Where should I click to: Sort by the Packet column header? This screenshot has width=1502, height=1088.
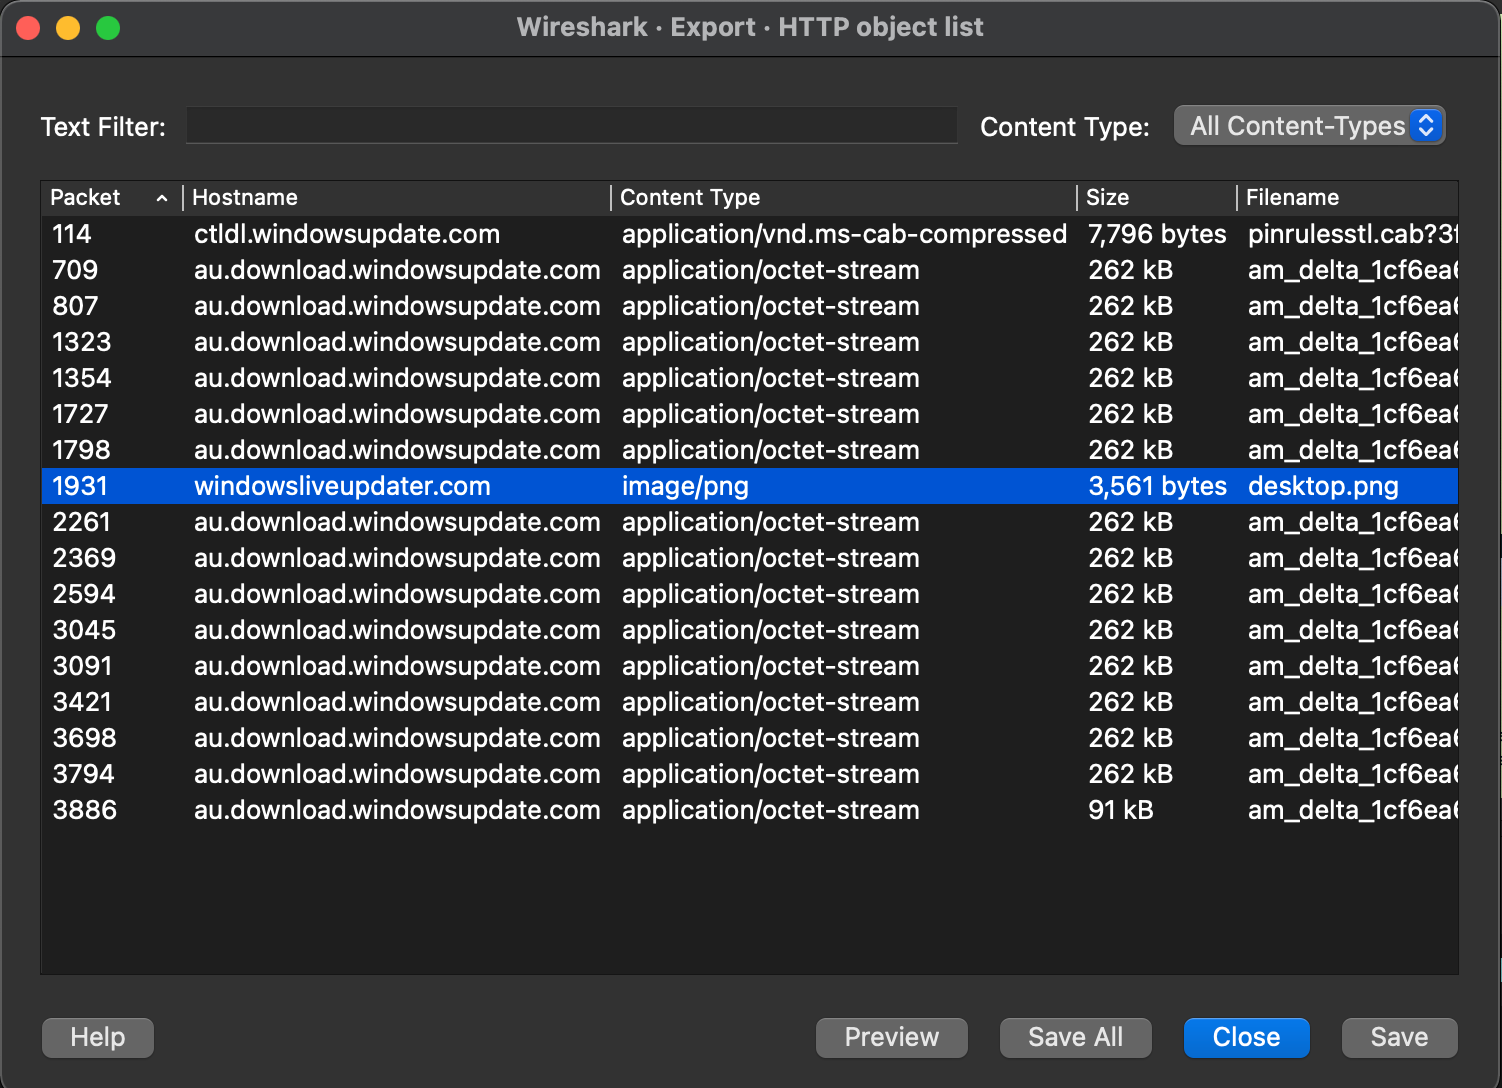[x=110, y=198]
